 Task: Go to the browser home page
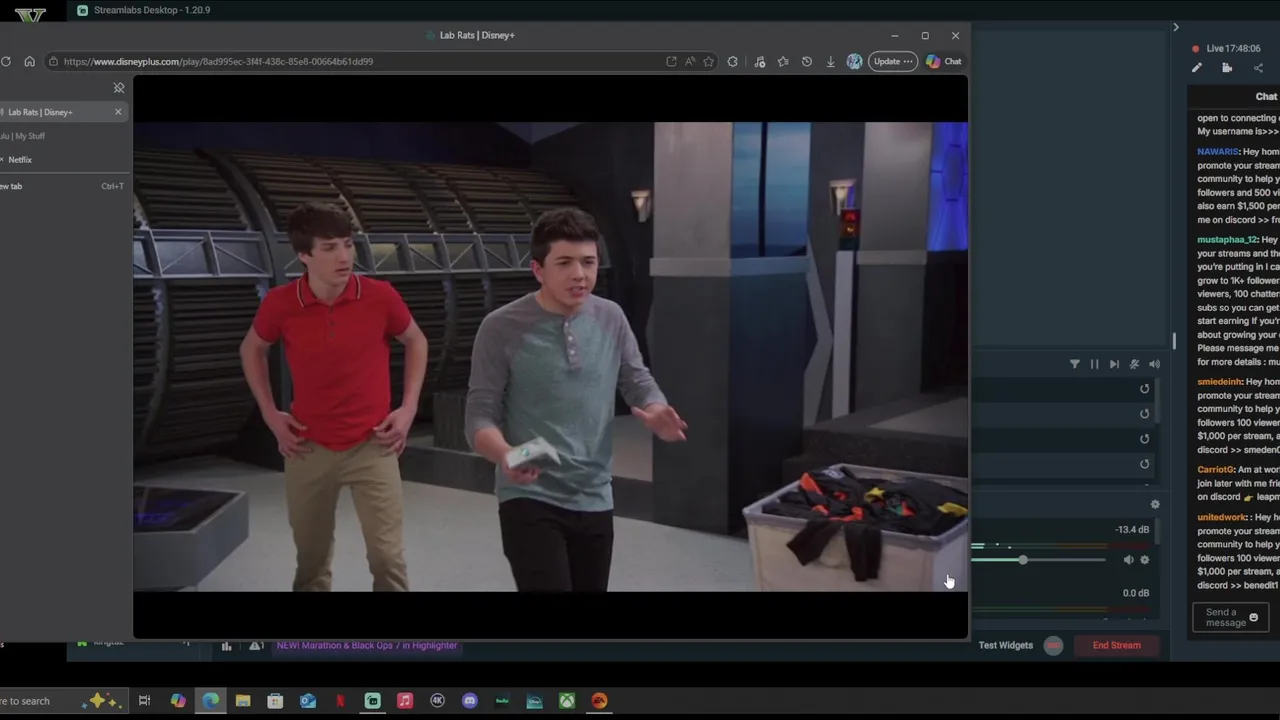(x=29, y=61)
